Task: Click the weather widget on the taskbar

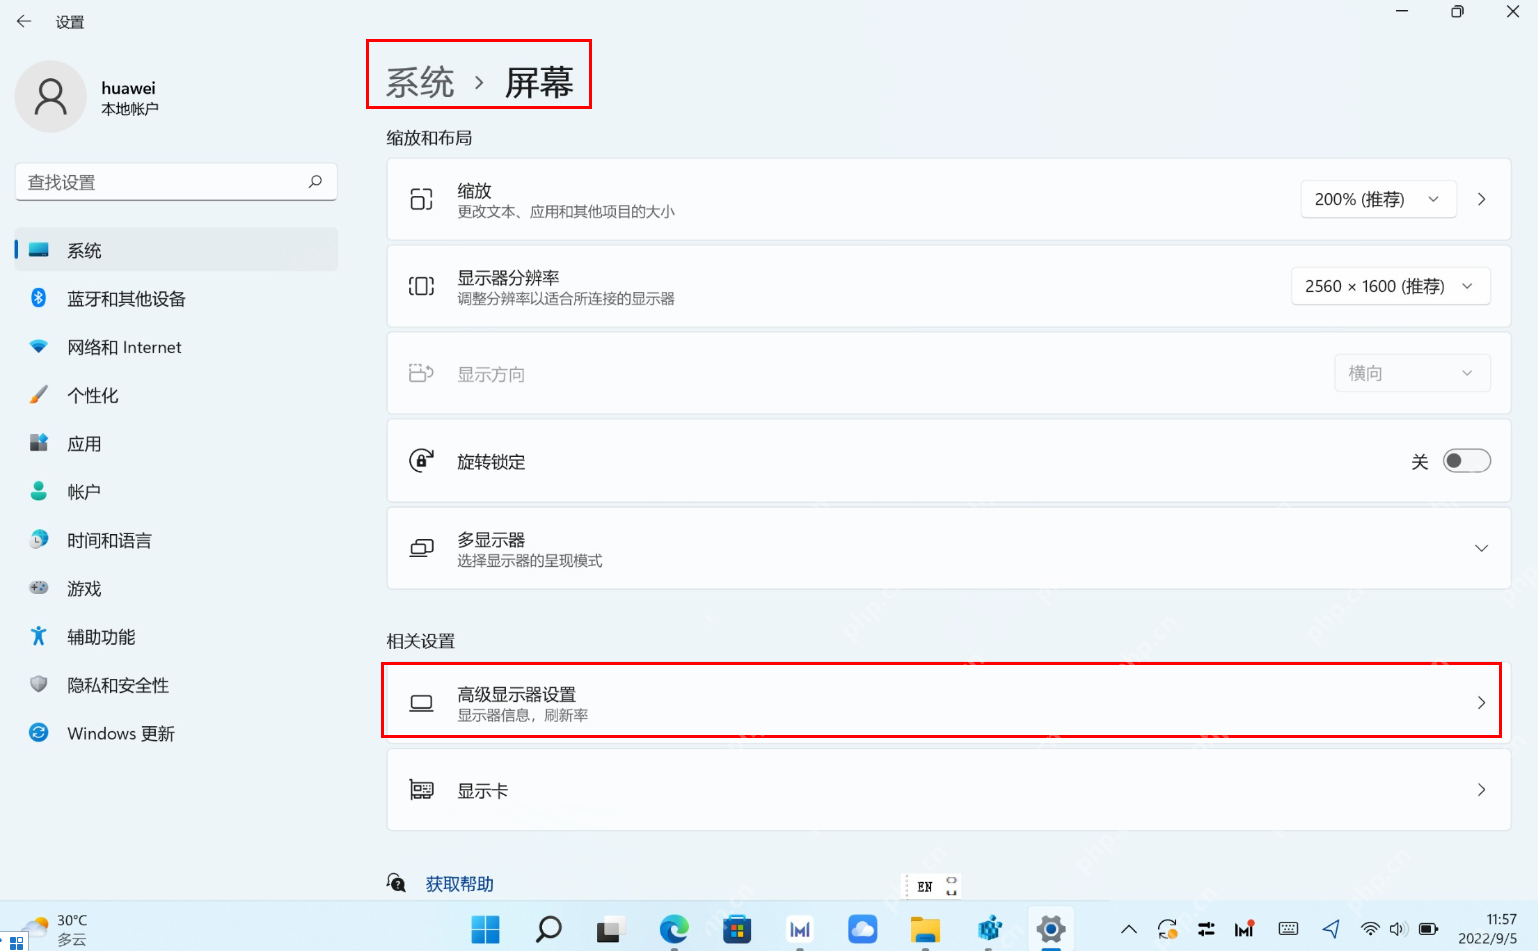Action: coord(56,930)
